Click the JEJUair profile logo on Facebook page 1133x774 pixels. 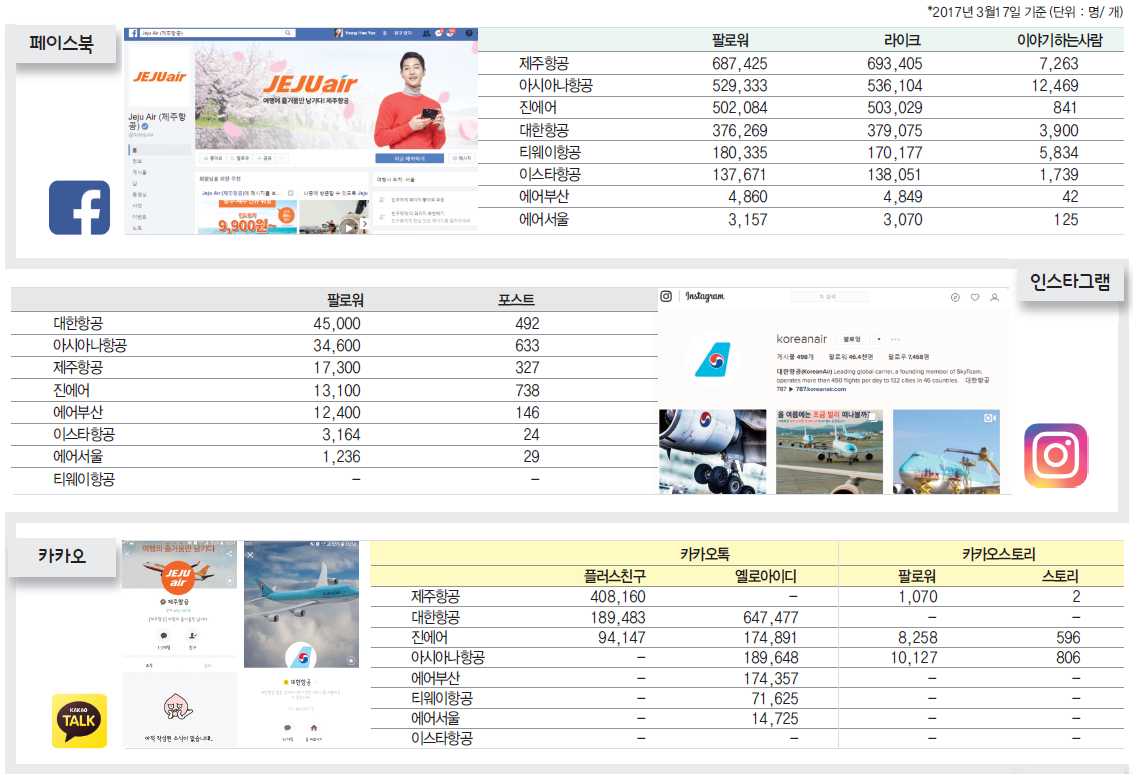coord(160,76)
